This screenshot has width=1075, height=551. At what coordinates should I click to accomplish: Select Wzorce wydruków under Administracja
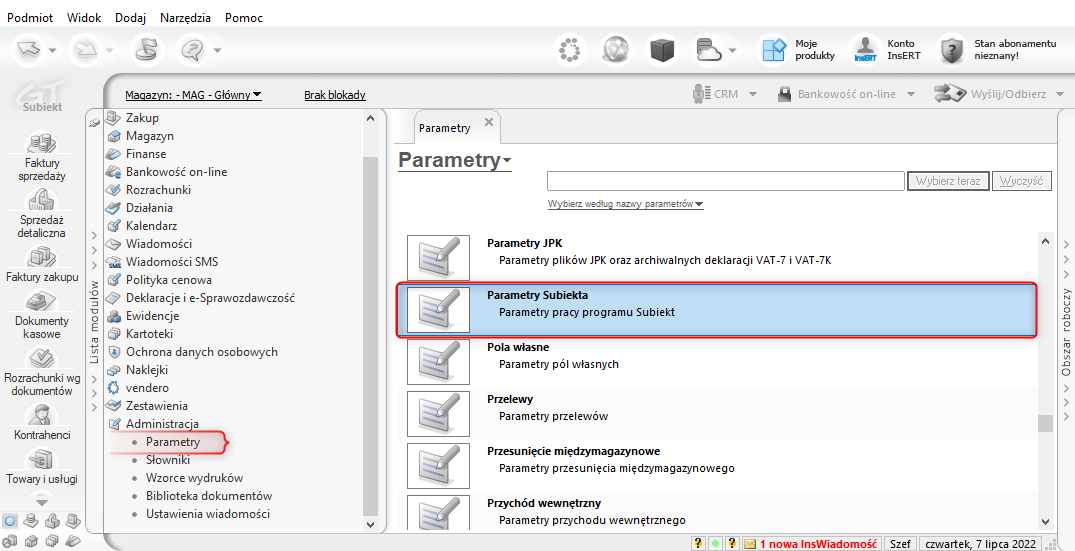(194, 478)
